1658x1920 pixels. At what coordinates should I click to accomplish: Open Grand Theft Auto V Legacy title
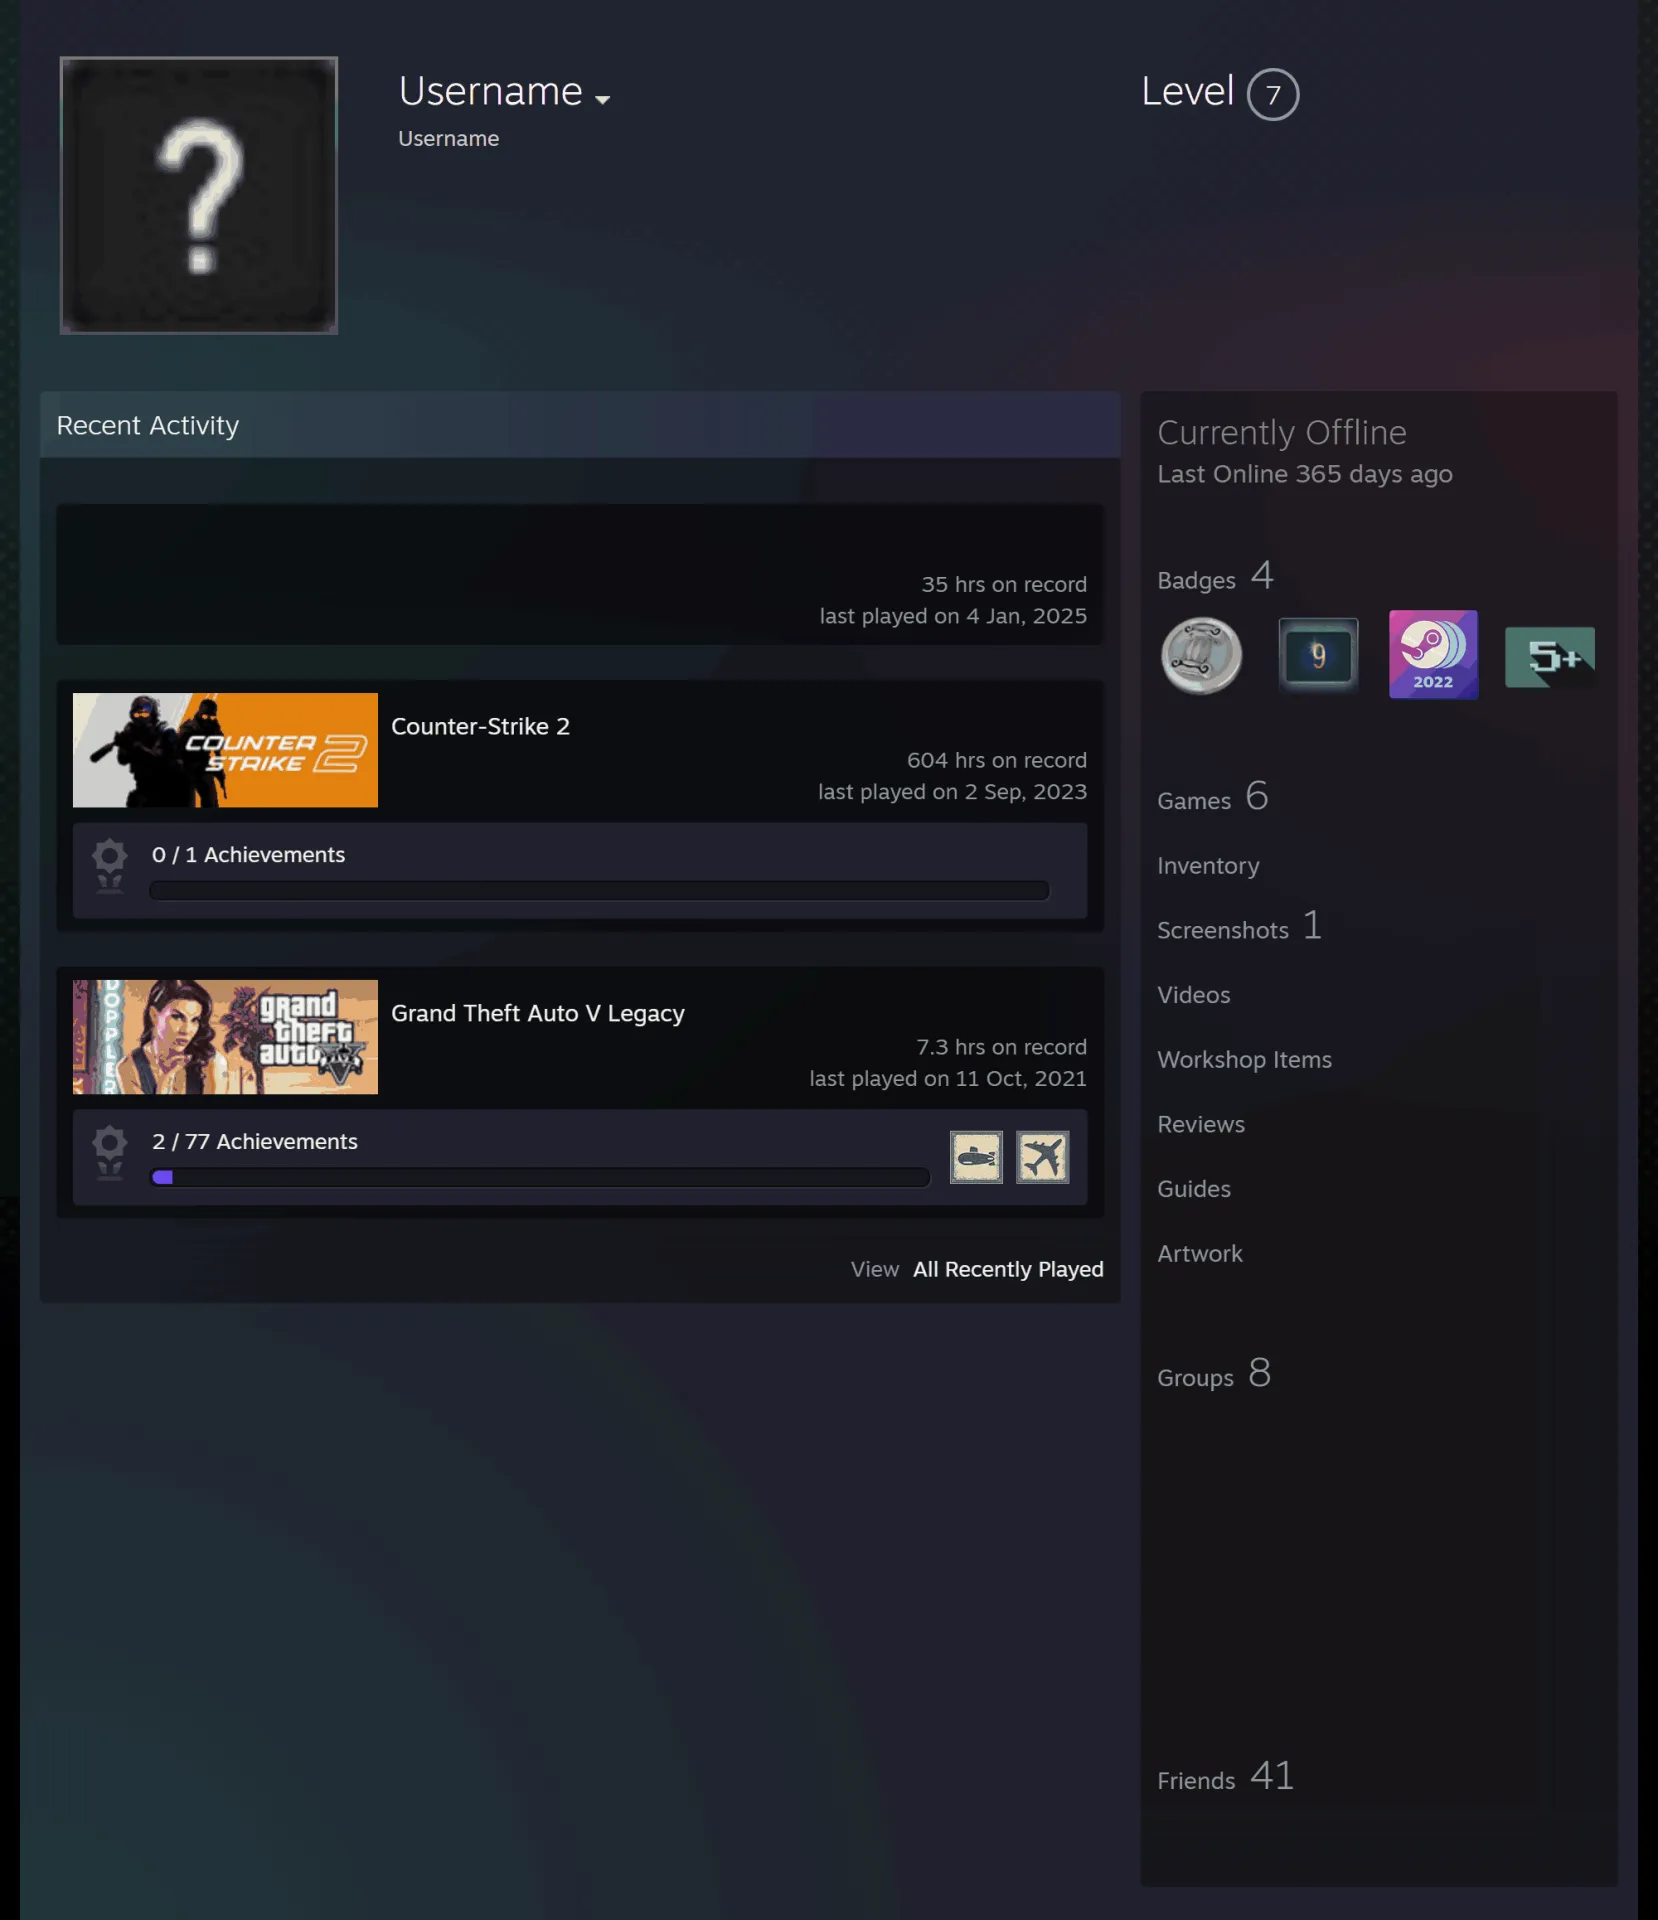[x=537, y=1013]
